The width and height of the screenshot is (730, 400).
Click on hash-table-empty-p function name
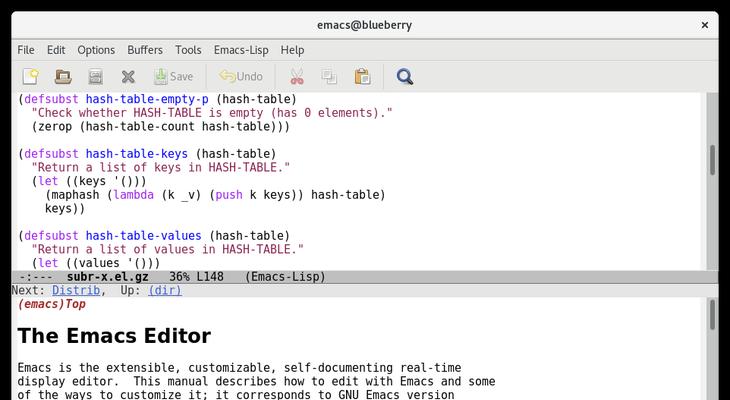coord(147,99)
